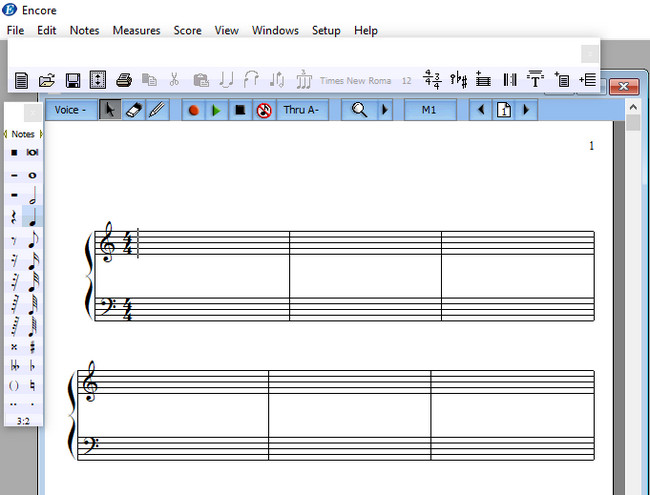650x495 pixels.
Task: Open the Windows menu
Action: click(x=275, y=30)
